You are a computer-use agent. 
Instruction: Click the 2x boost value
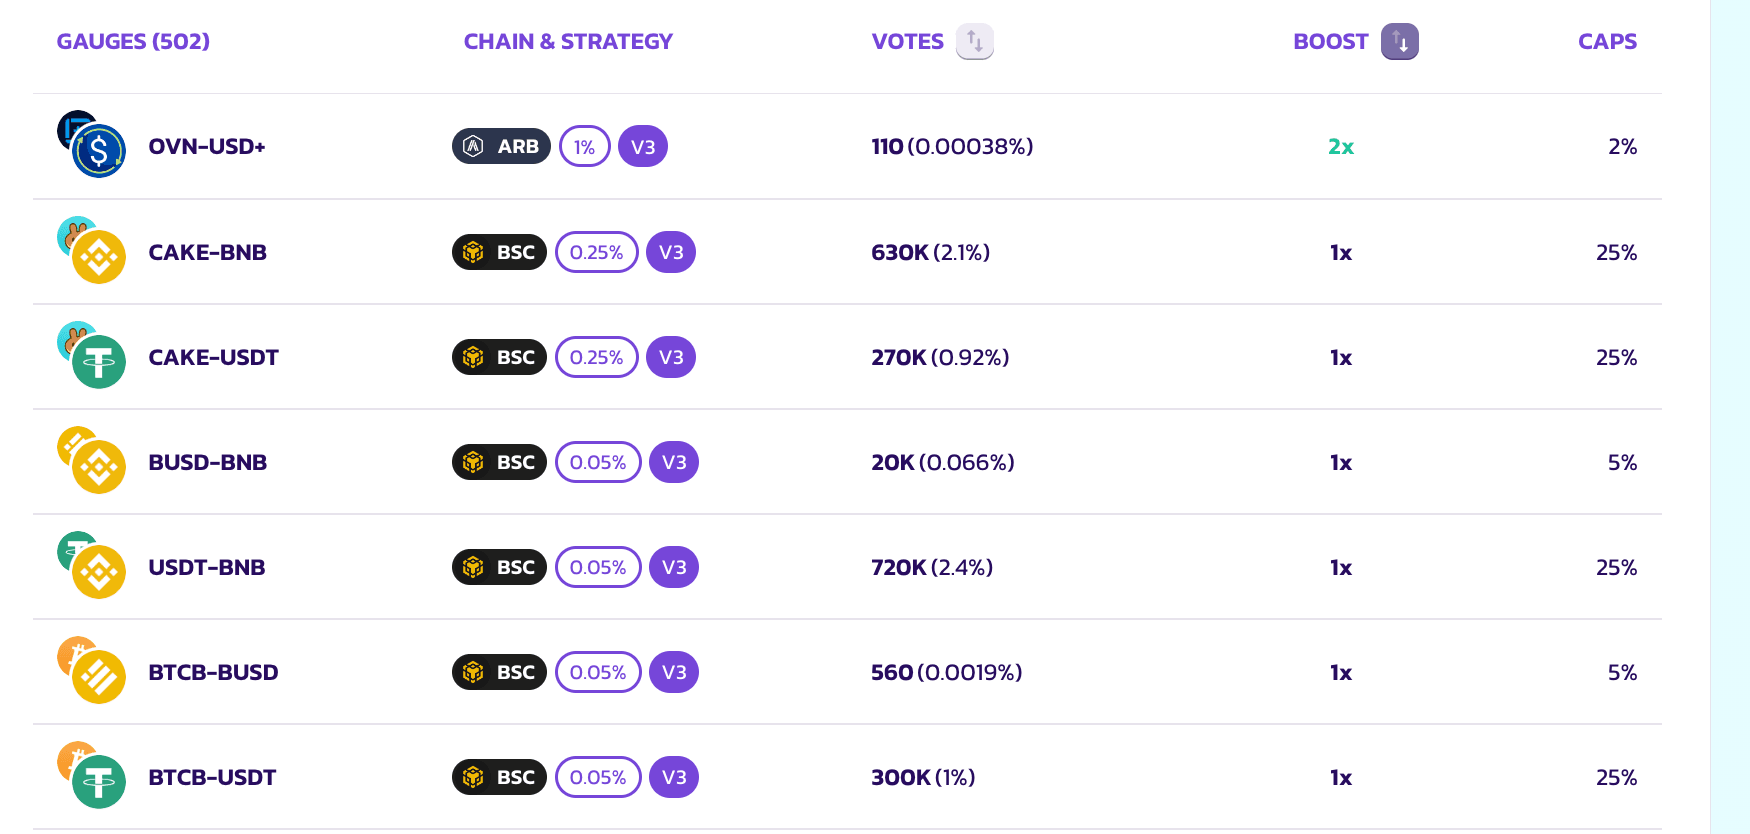[x=1340, y=147]
